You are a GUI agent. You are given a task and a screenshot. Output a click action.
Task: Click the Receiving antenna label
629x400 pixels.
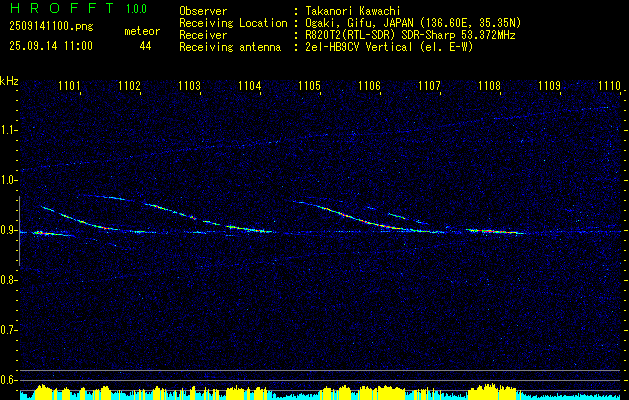(x=230, y=47)
